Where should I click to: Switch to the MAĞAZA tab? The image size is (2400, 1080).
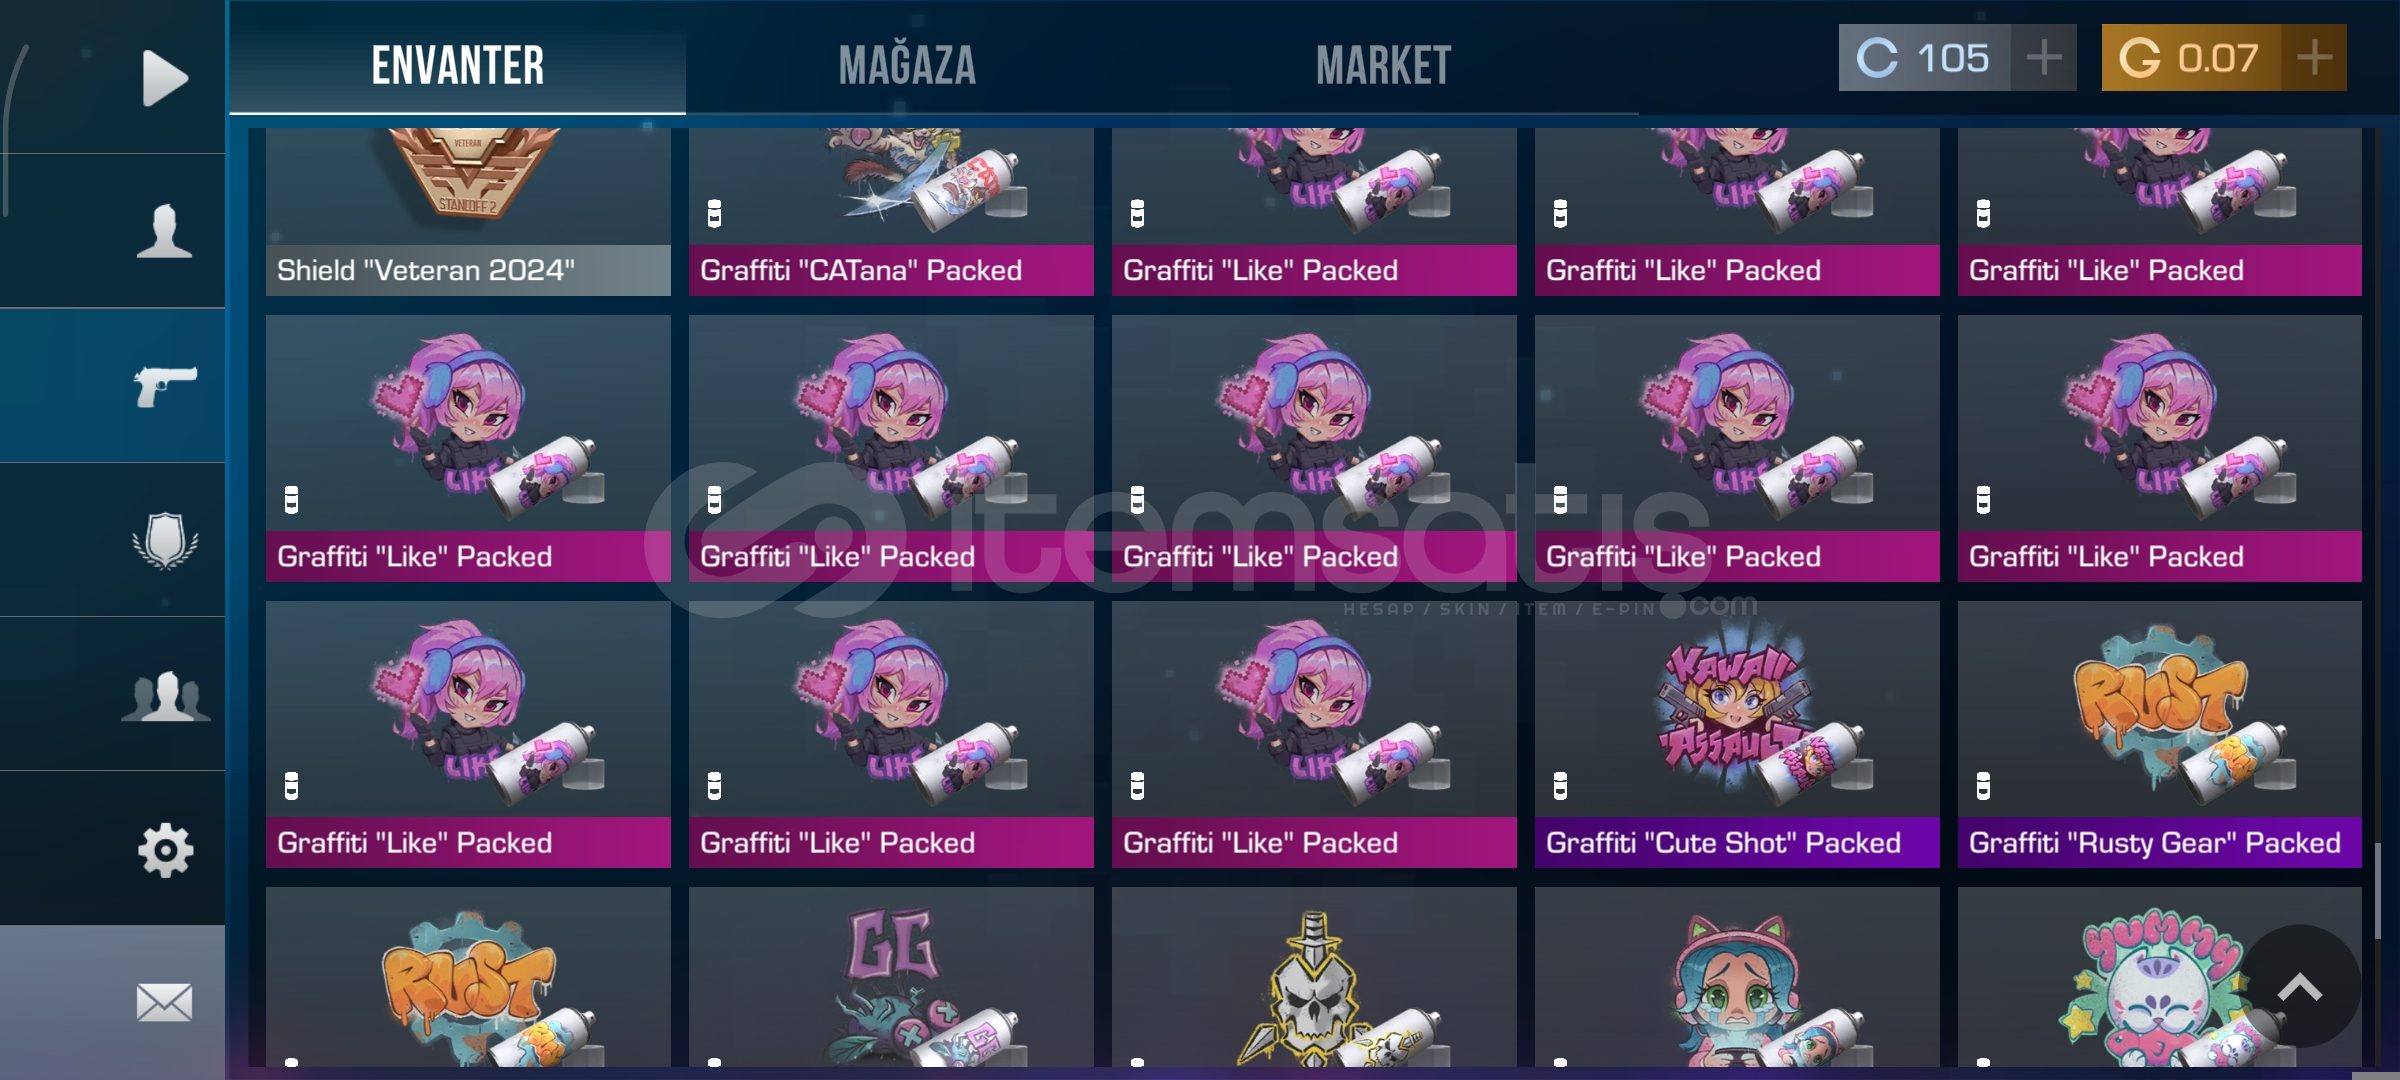tap(907, 66)
